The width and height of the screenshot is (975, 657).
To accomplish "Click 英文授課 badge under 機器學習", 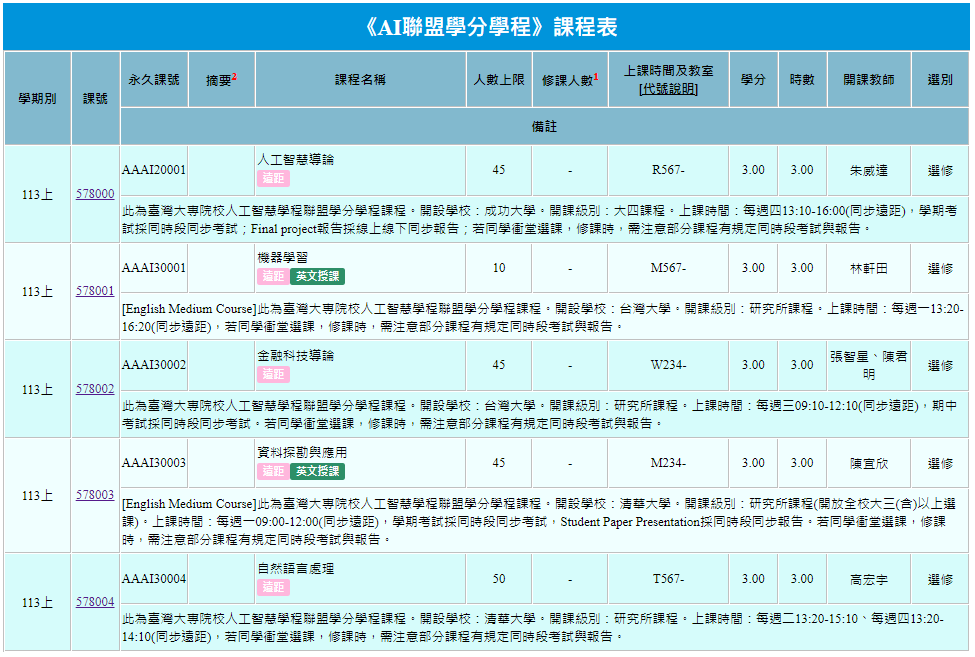I will (x=318, y=276).
